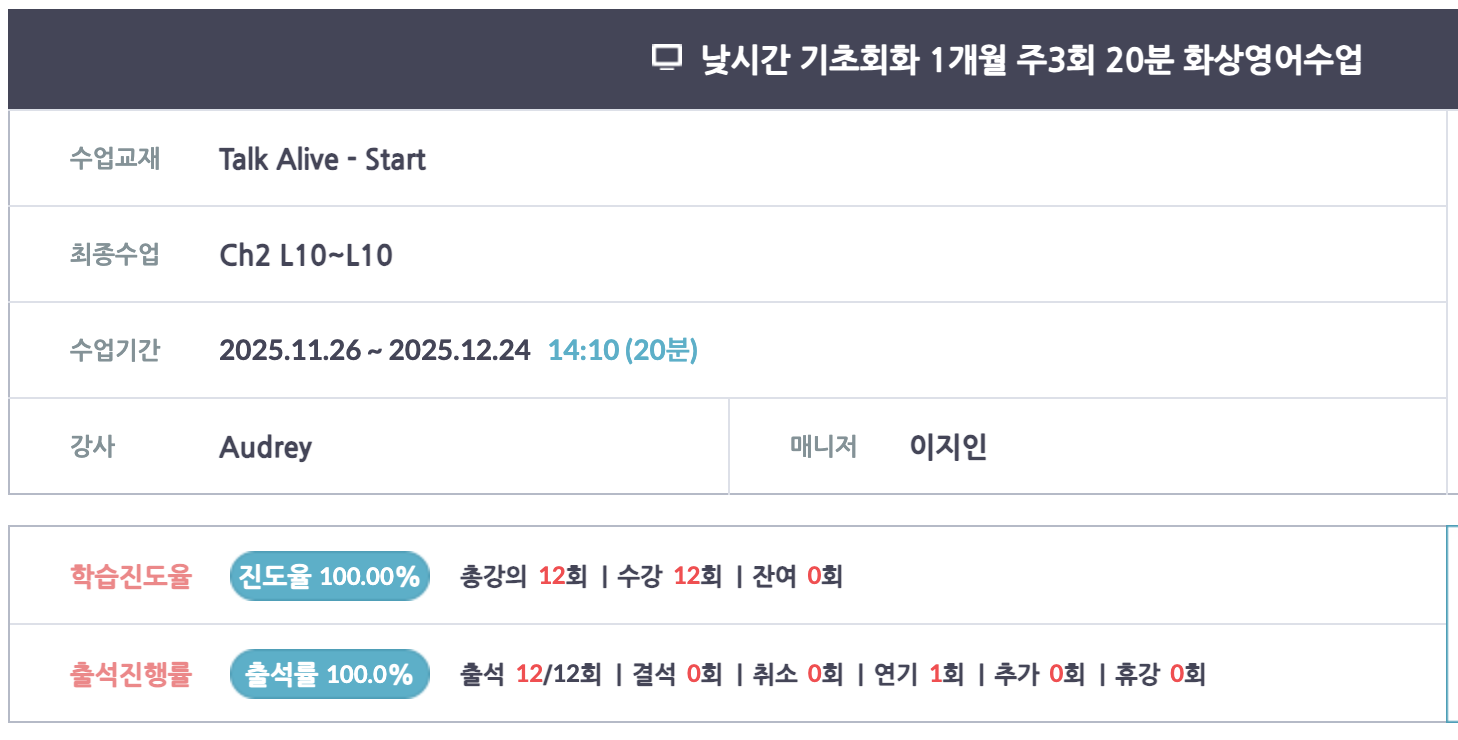
Task: Click the 최종수업 label
Action: [x=114, y=255]
